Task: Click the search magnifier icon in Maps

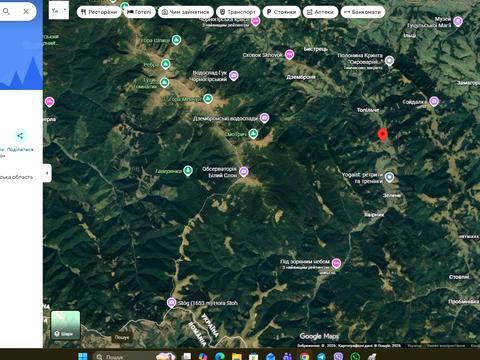Action: (x=6, y=12)
